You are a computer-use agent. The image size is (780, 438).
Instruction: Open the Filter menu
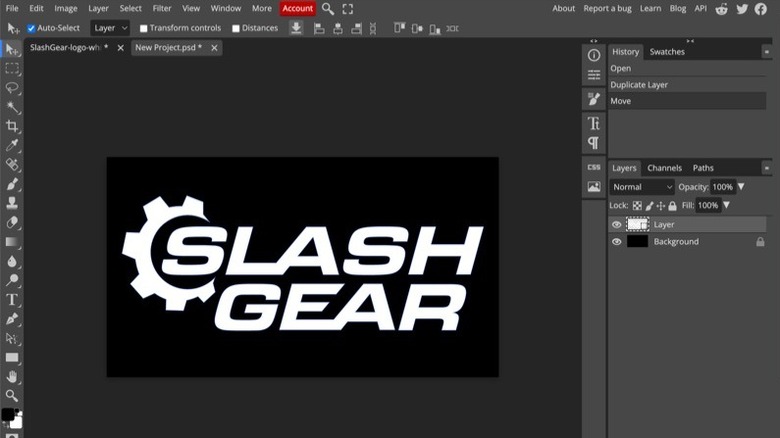161,8
